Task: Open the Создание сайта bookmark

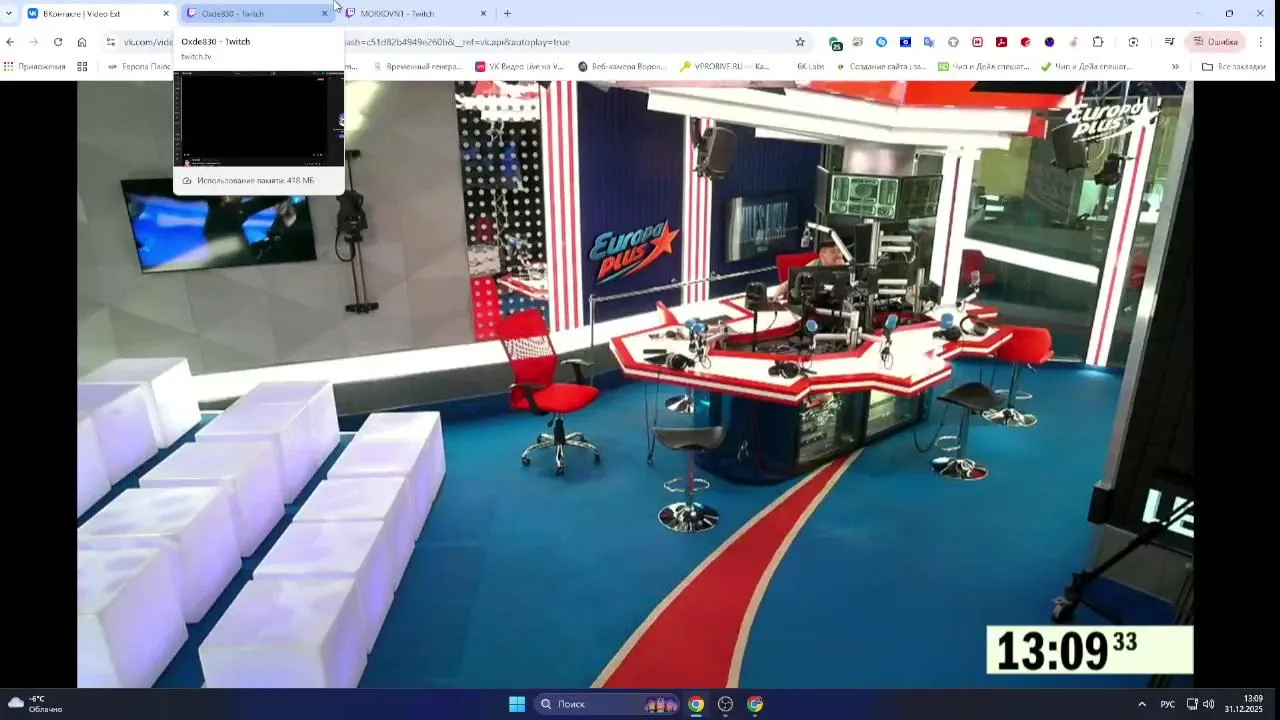Action: (x=881, y=67)
